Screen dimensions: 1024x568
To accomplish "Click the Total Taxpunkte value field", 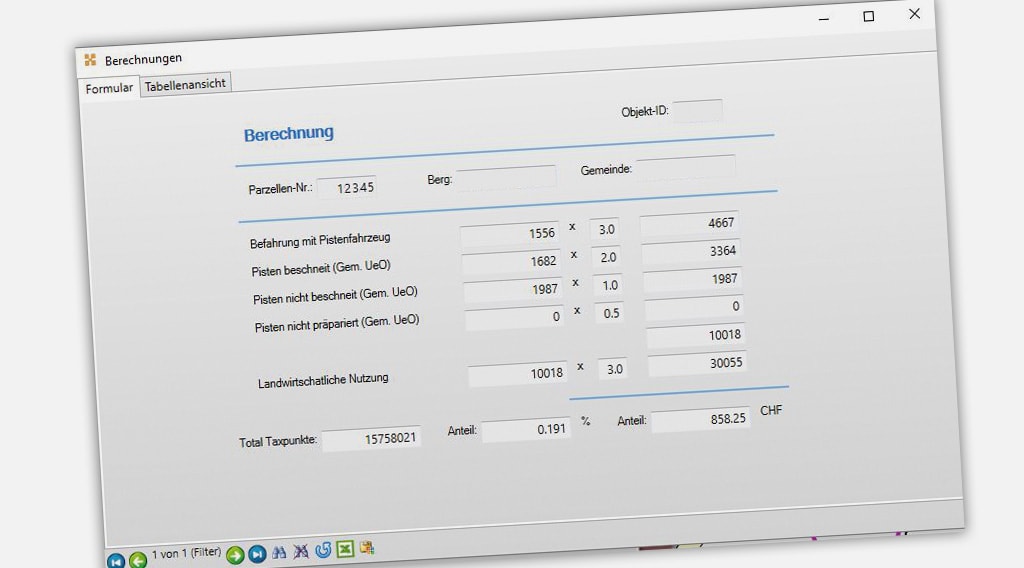I will tap(372, 439).
